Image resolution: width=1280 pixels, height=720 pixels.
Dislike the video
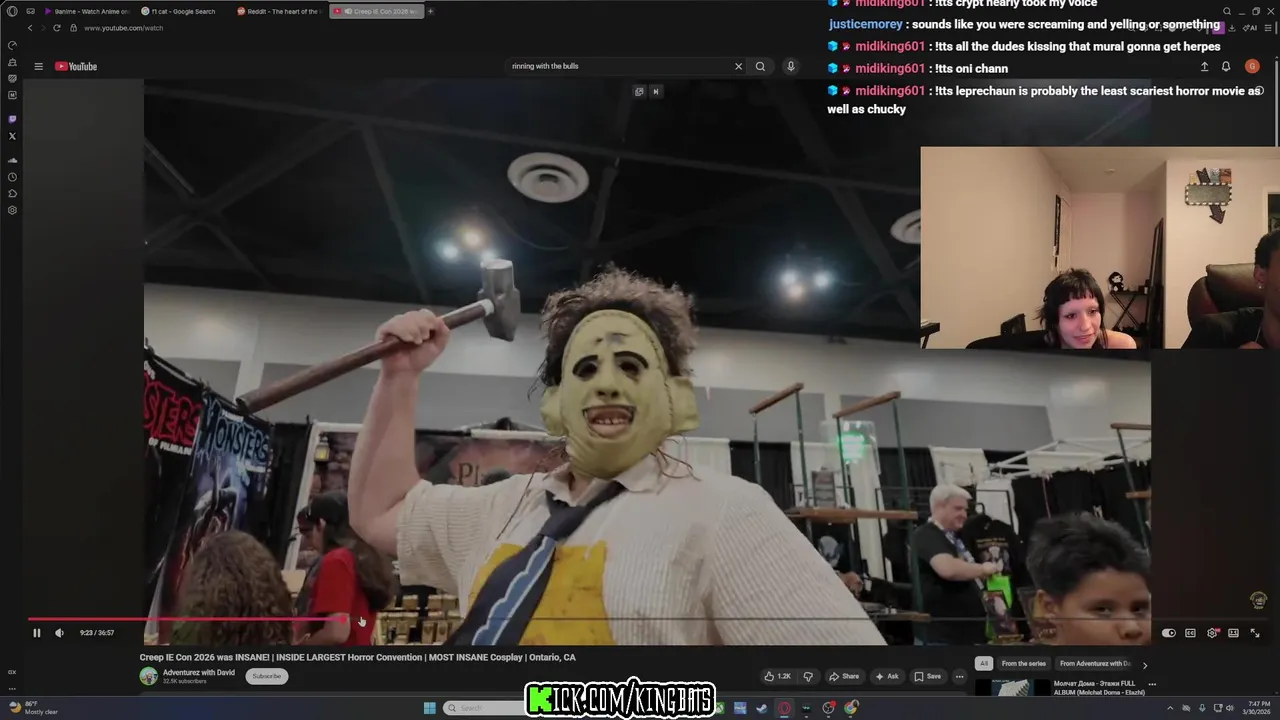click(x=808, y=676)
